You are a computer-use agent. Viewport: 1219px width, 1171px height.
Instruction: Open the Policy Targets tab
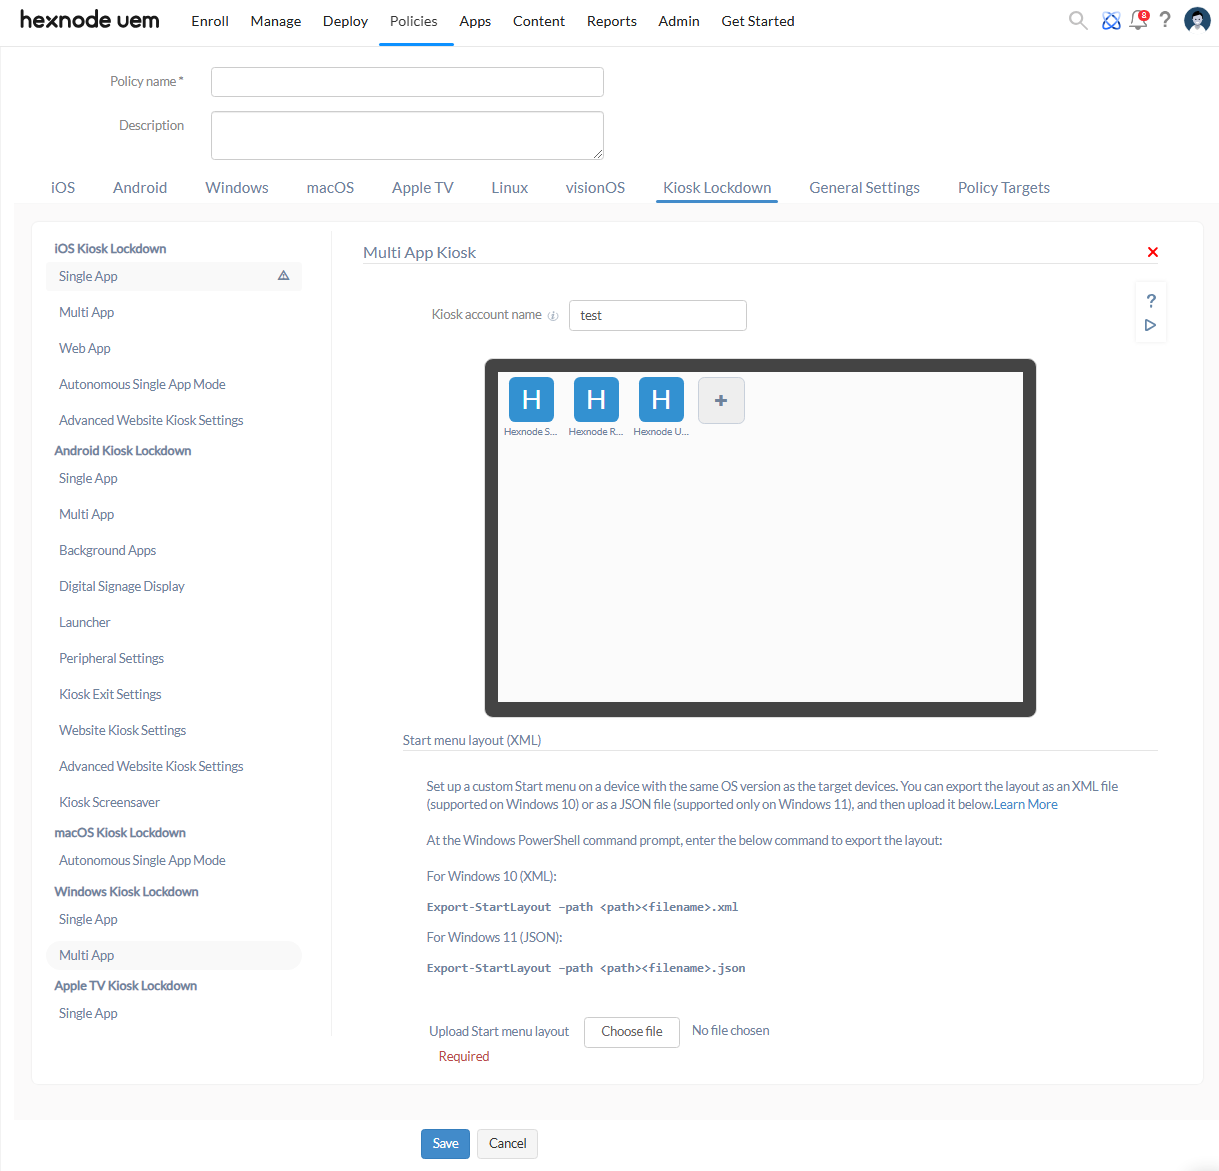(x=1003, y=188)
